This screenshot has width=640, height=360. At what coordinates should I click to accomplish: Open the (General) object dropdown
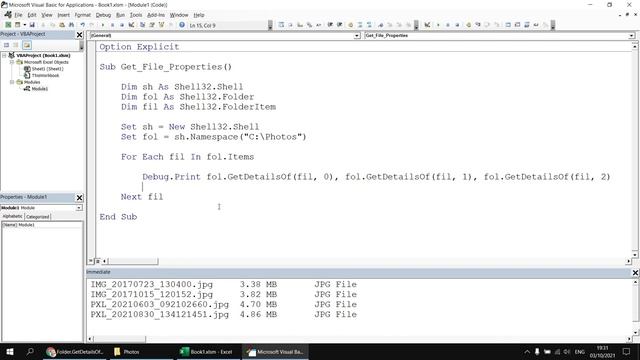(x=357, y=36)
